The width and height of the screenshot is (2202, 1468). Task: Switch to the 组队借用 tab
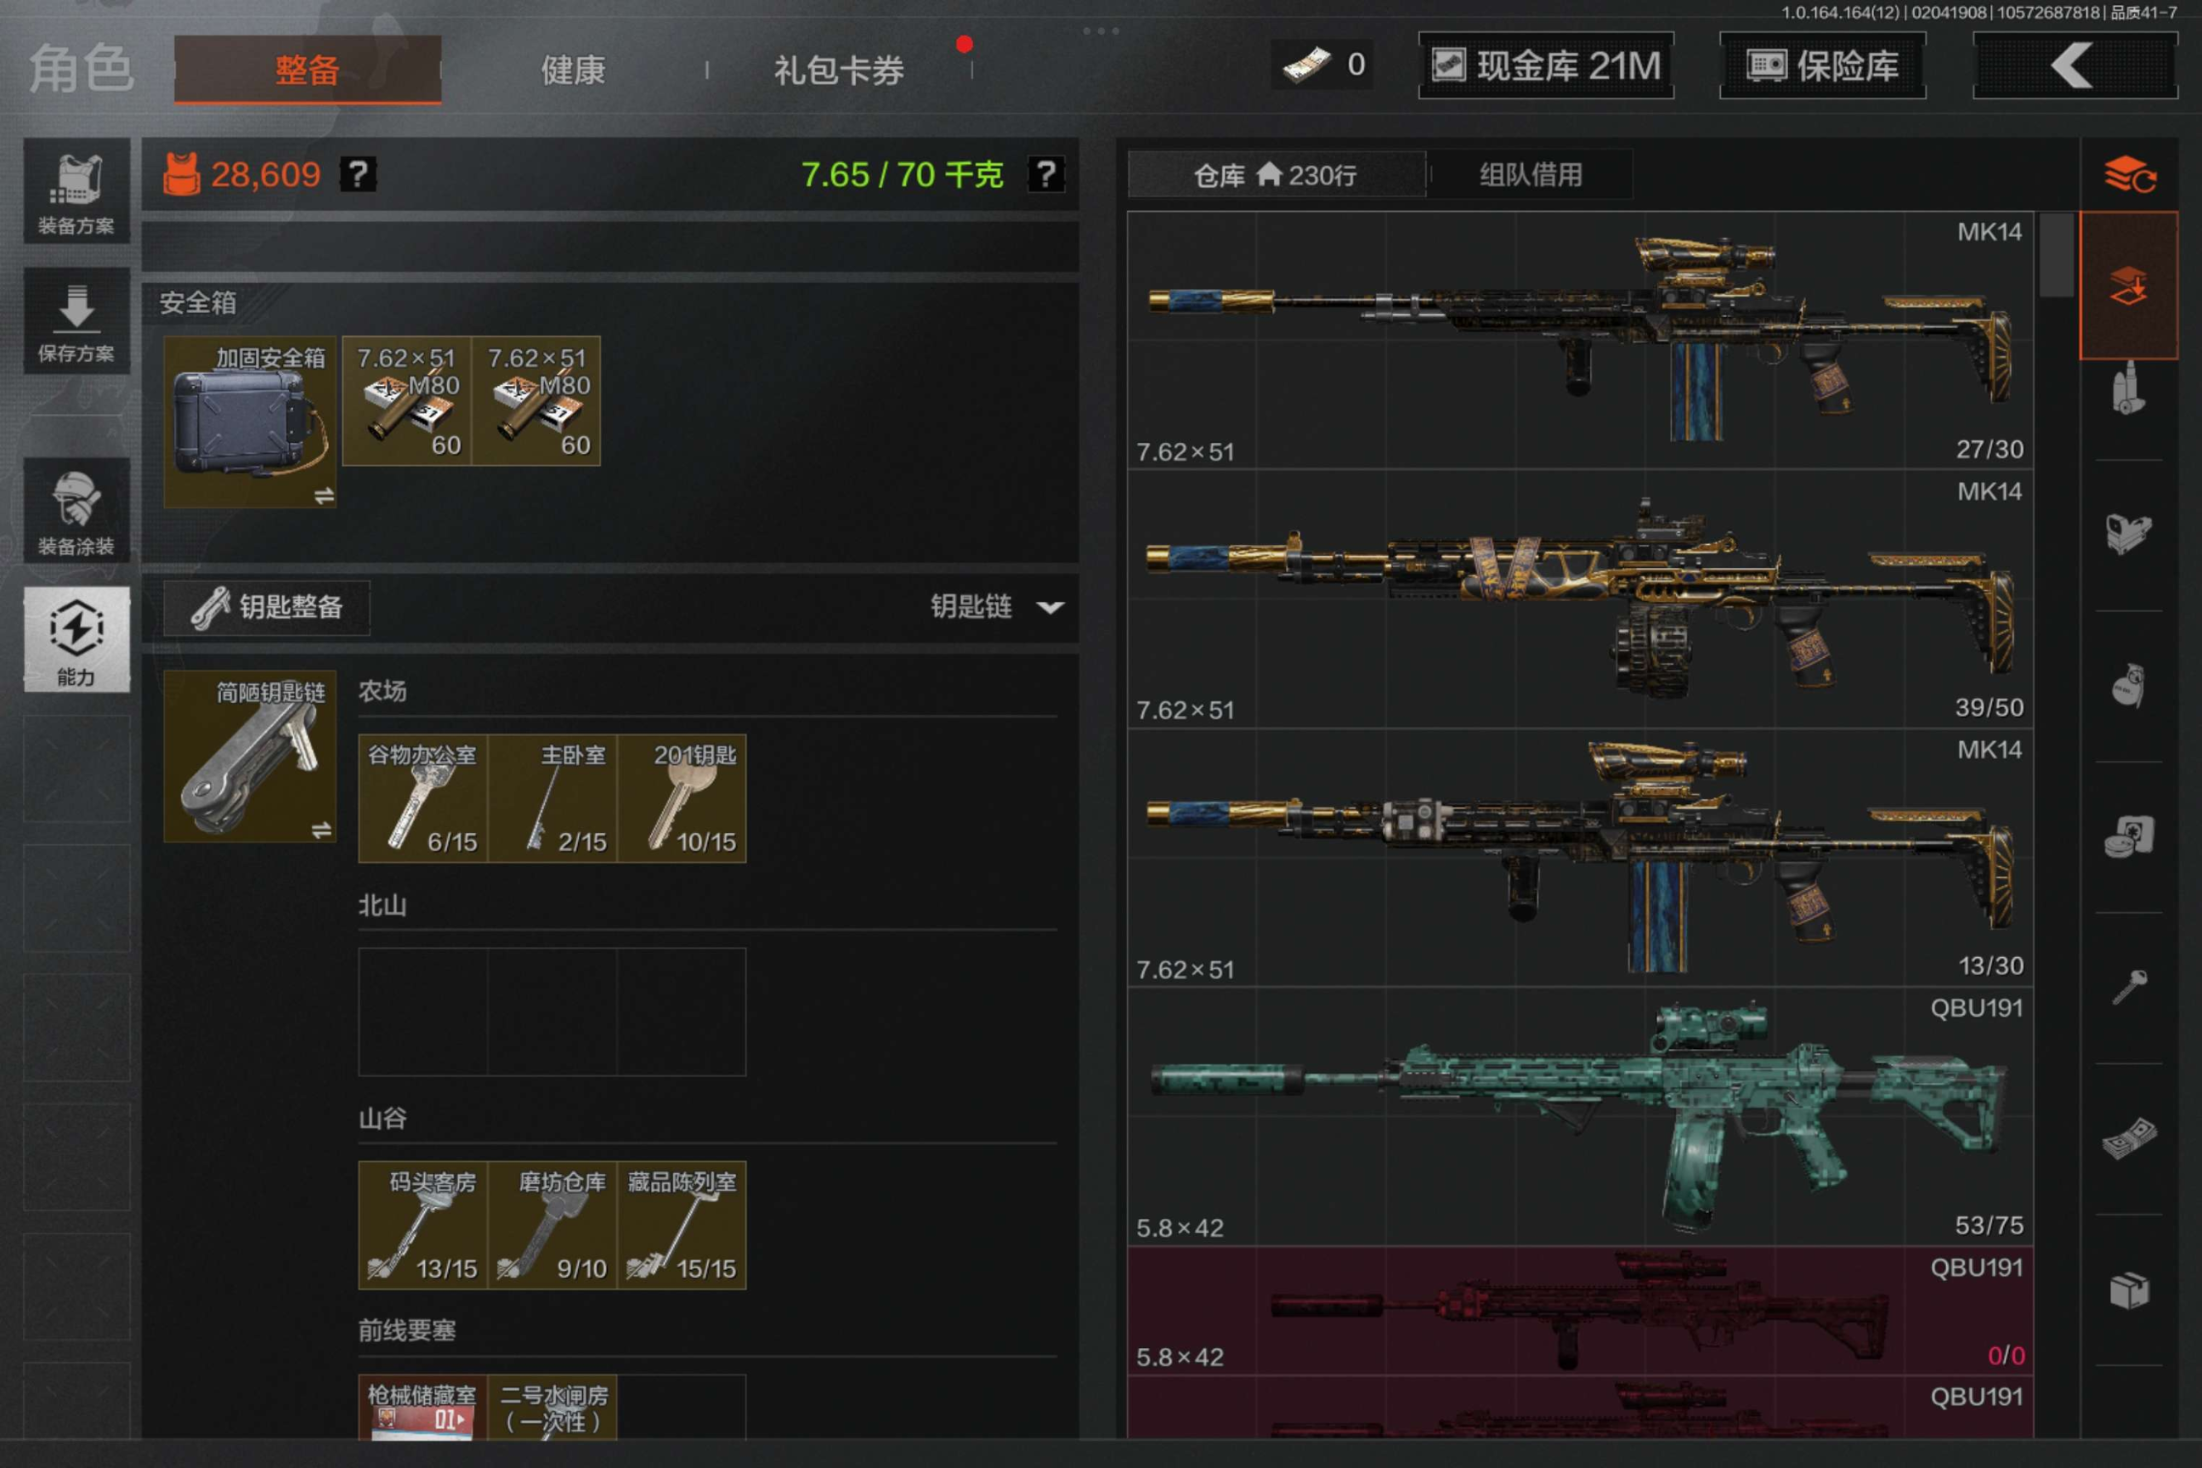[x=1530, y=175]
